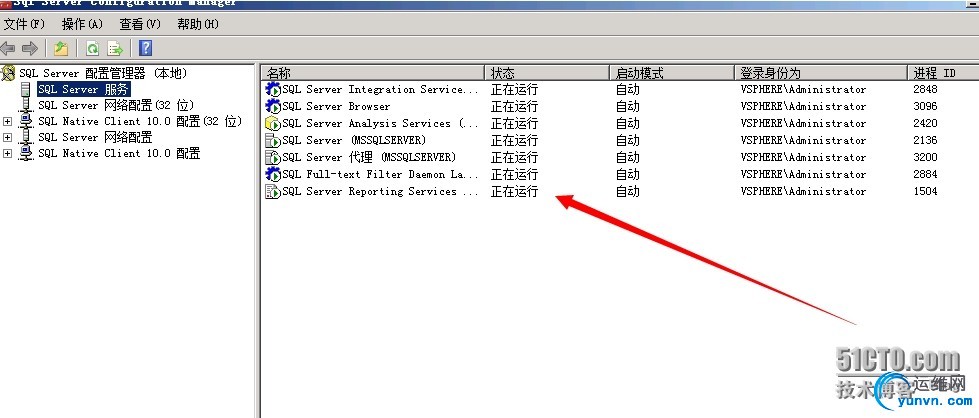Viewport: 979px width, 418px height.
Task: Click 正在运行 status of SQL Server Browser
Action: (x=514, y=106)
